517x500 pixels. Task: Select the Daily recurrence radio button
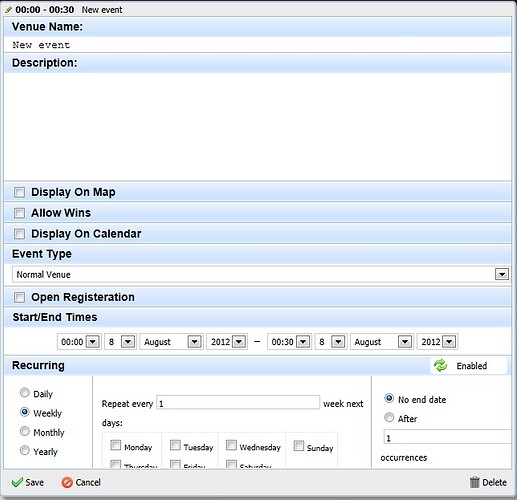[25, 393]
